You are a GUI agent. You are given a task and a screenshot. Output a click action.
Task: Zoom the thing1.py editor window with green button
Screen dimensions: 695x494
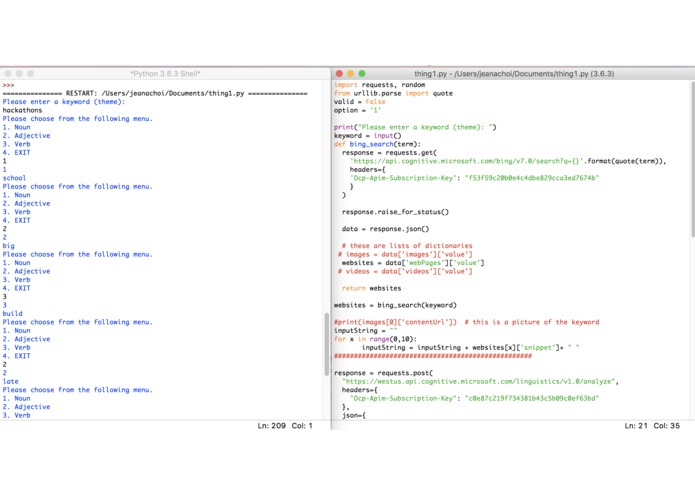click(x=362, y=74)
